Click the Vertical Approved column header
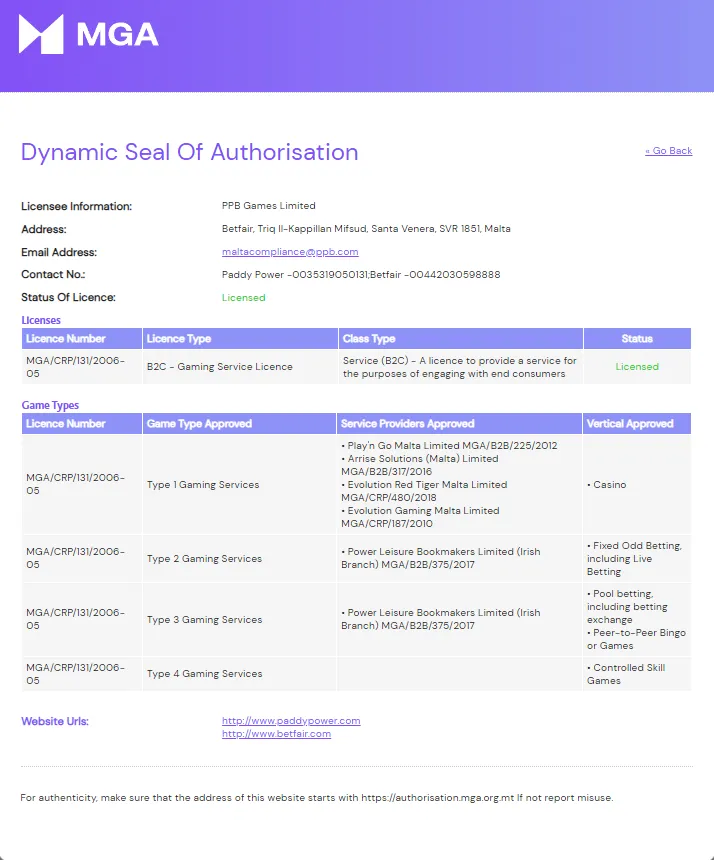This screenshot has height=860, width=714. 629,424
